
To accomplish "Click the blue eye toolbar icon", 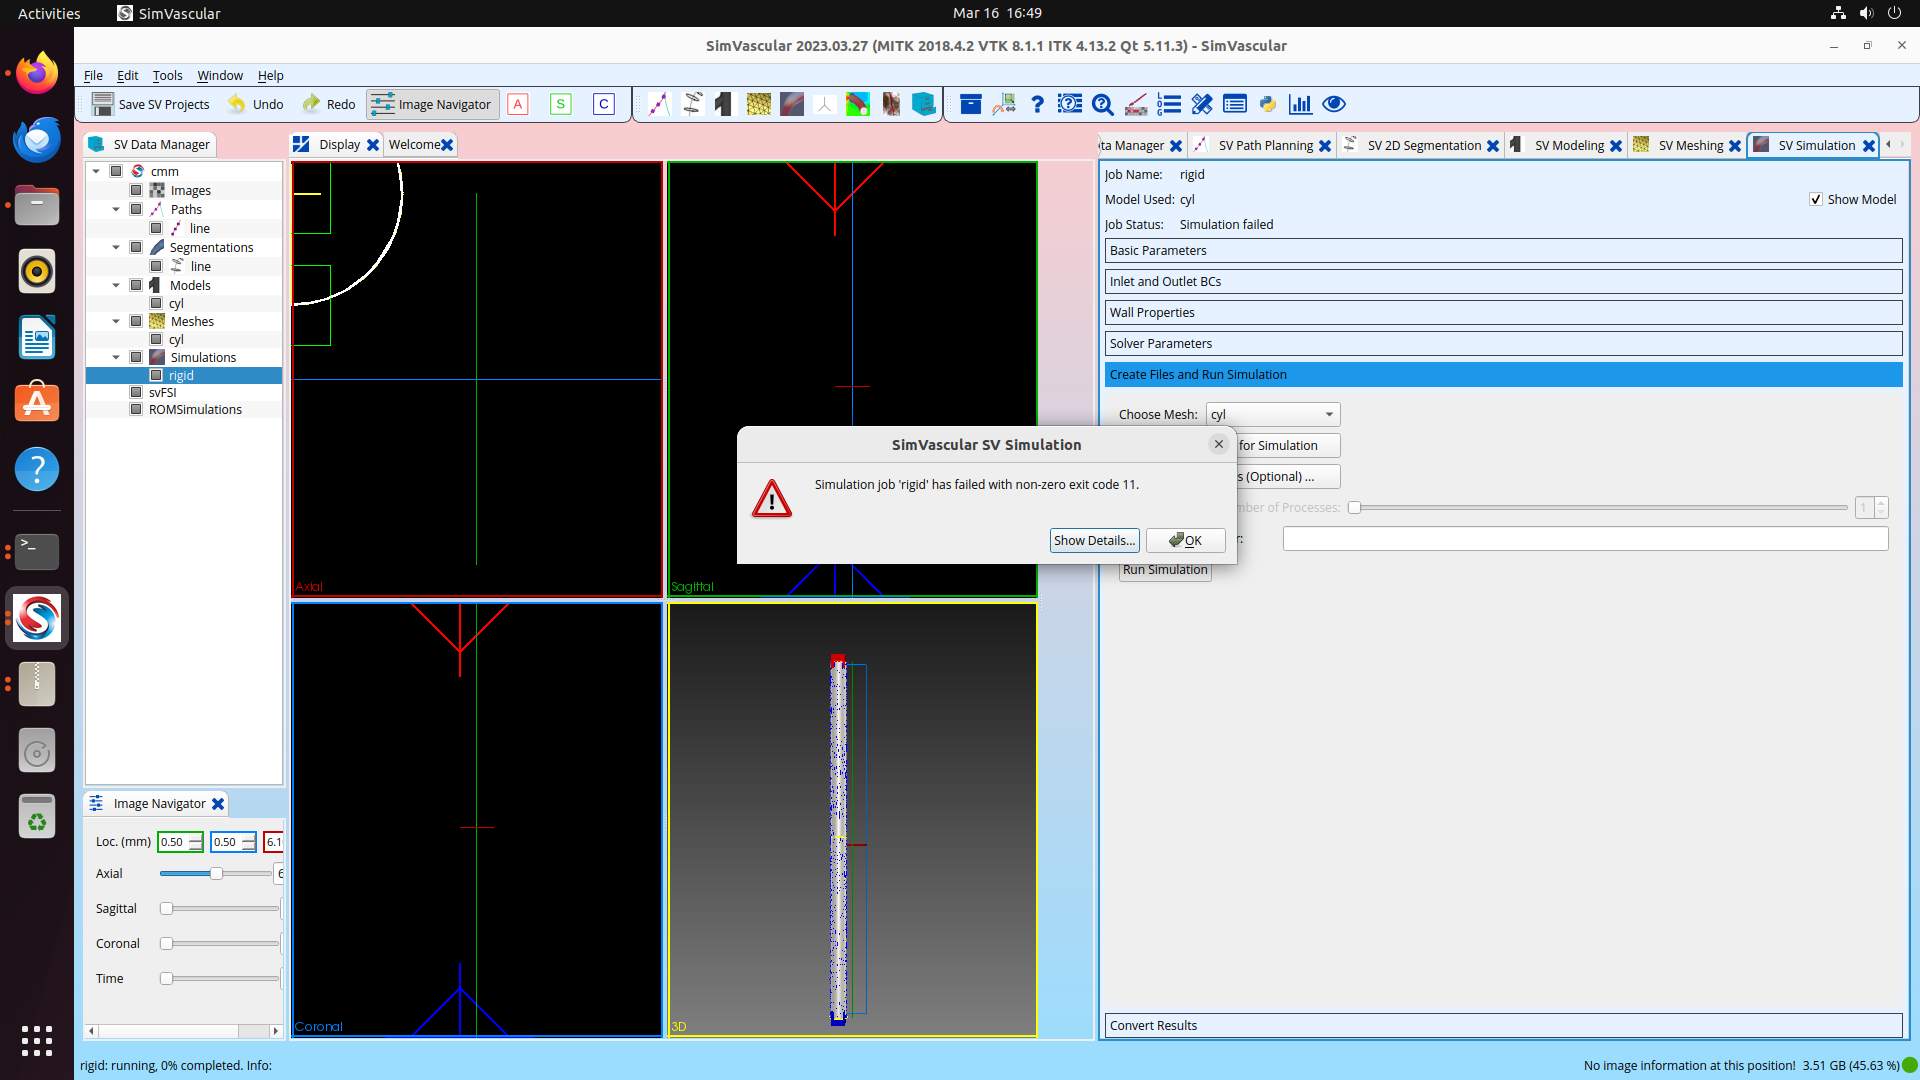I will point(1334,104).
